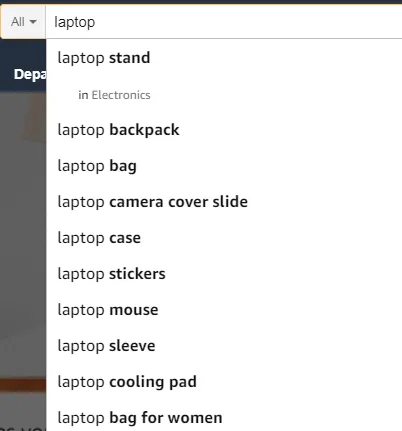The height and width of the screenshot is (431, 402).
Task: Choose laptop stand in Electronics
Action: click(x=224, y=95)
